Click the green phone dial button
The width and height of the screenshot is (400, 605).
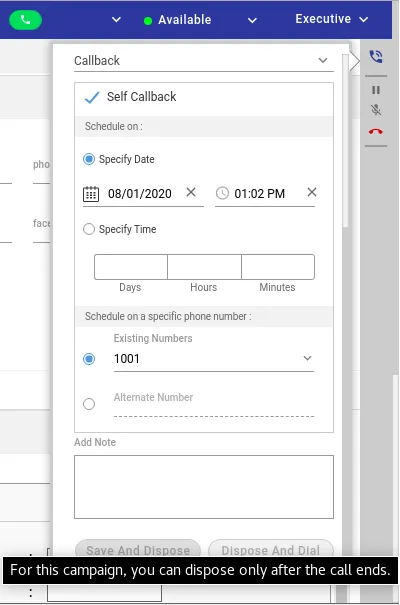(25, 20)
